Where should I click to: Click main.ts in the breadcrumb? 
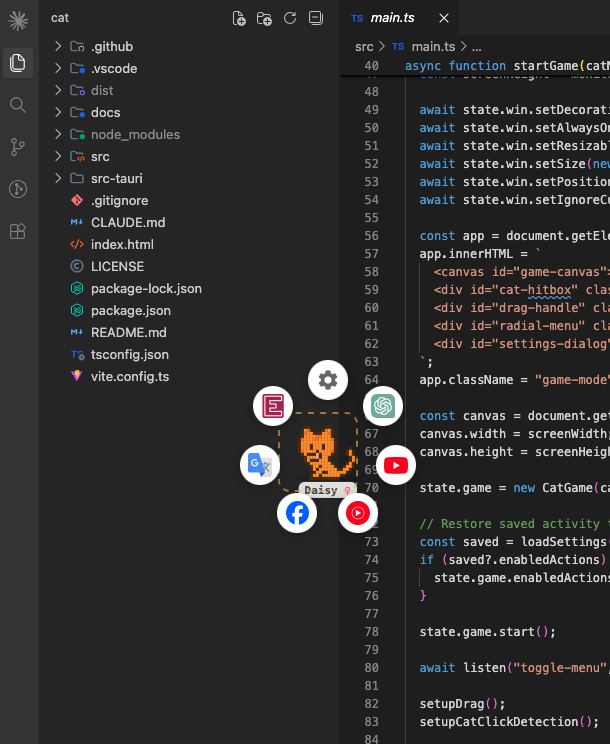(433, 46)
